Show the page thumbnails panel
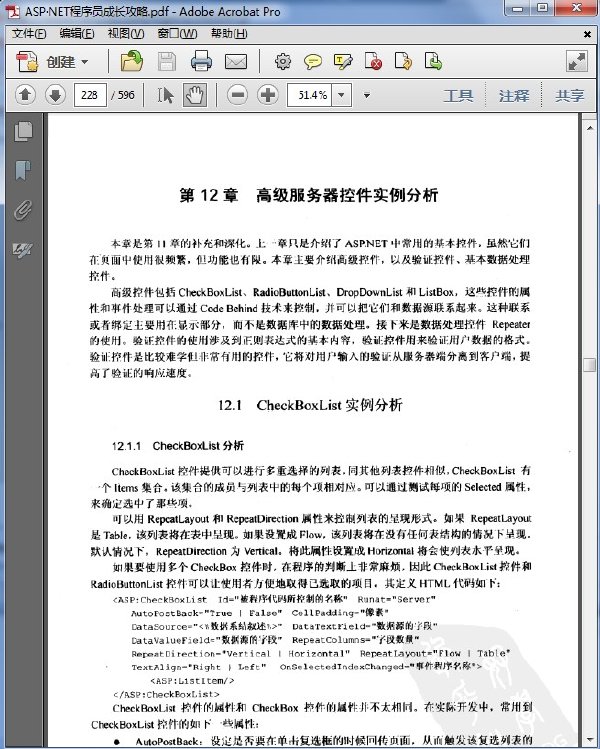 pos(23,131)
